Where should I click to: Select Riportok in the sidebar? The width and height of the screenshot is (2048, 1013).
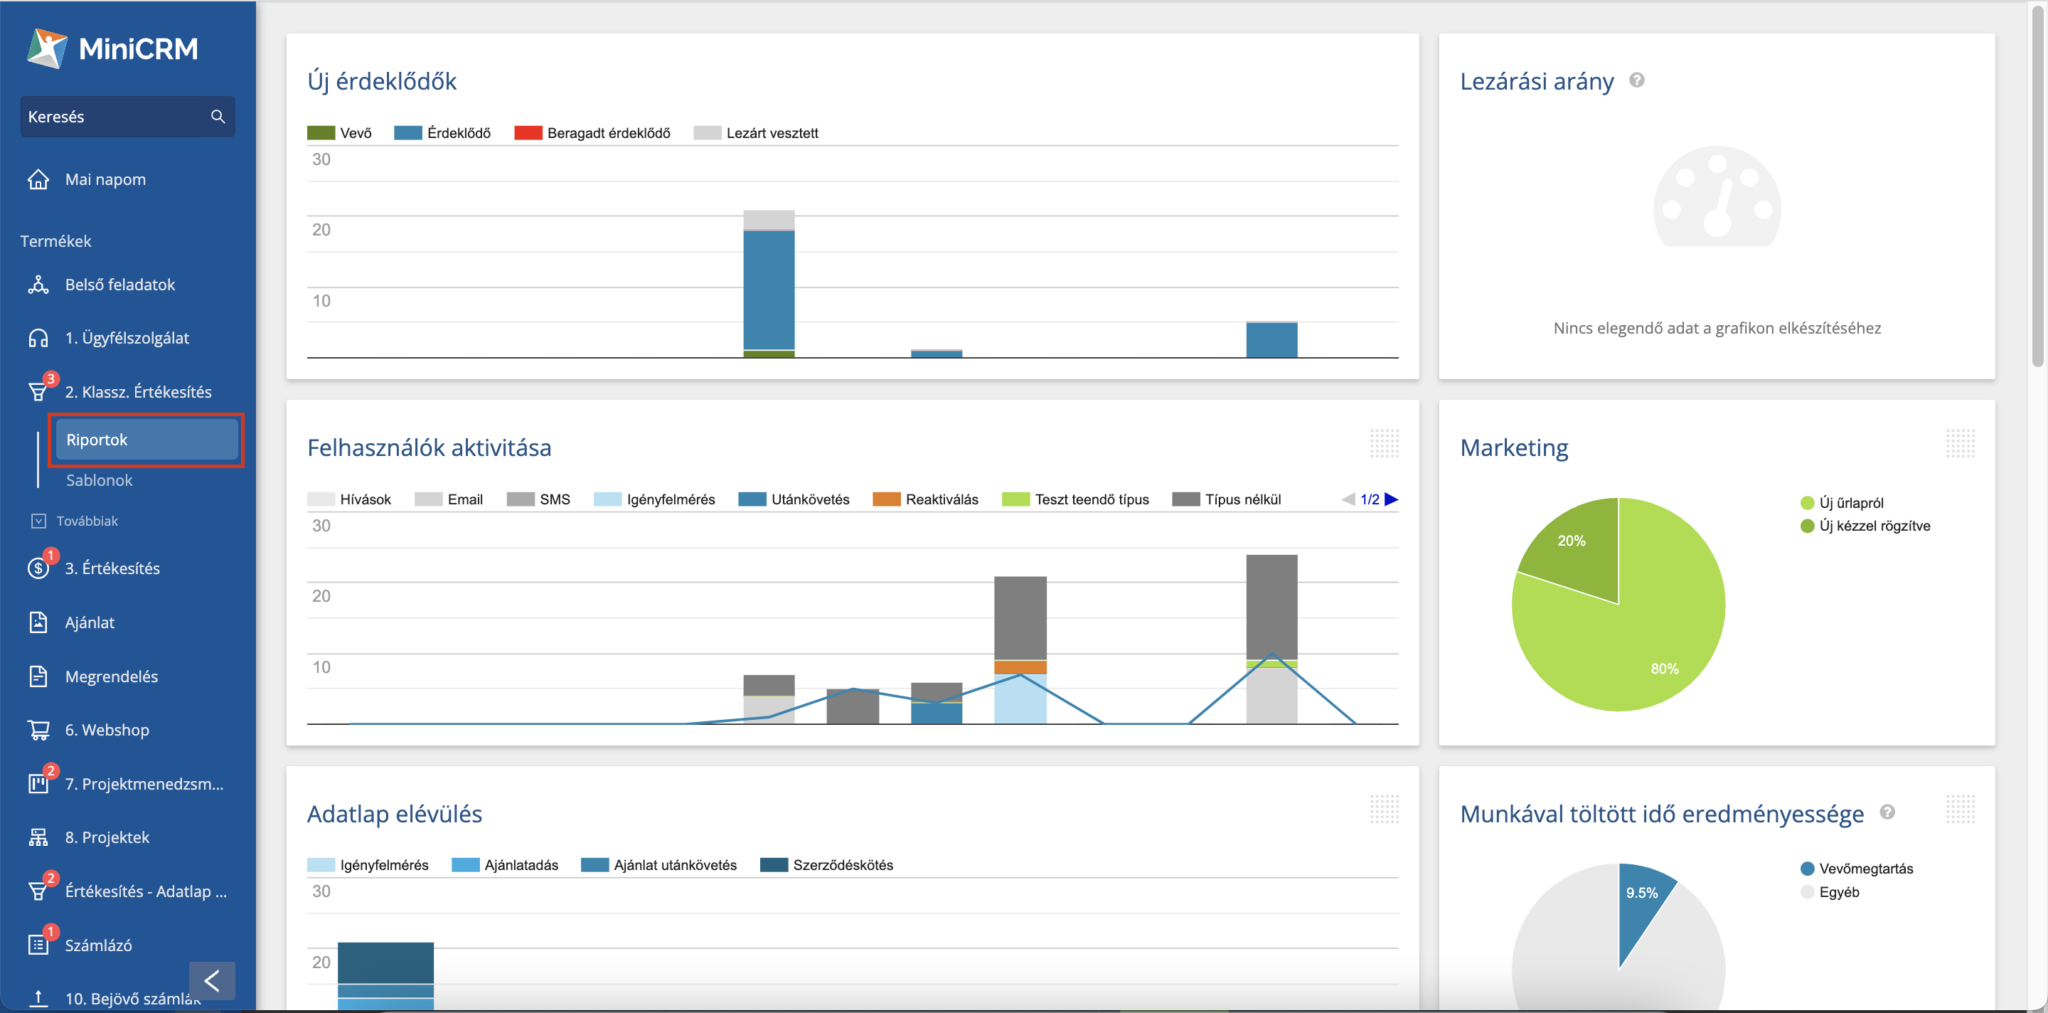point(146,440)
